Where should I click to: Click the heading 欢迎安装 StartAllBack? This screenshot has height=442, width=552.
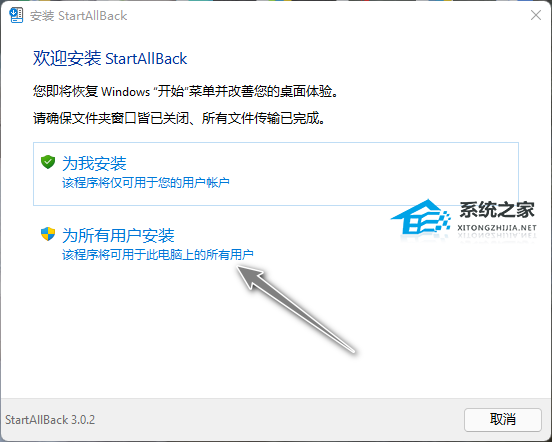110,58
